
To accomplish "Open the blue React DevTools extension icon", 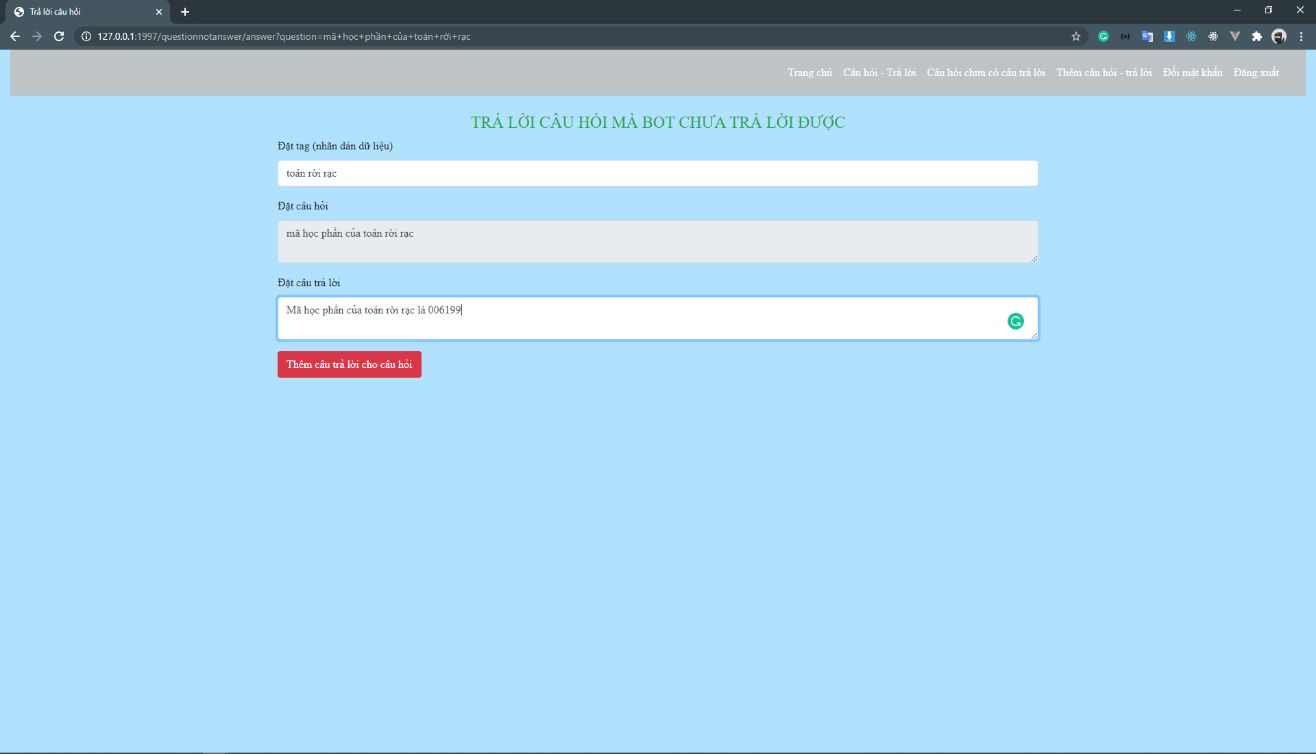I will (1191, 36).
